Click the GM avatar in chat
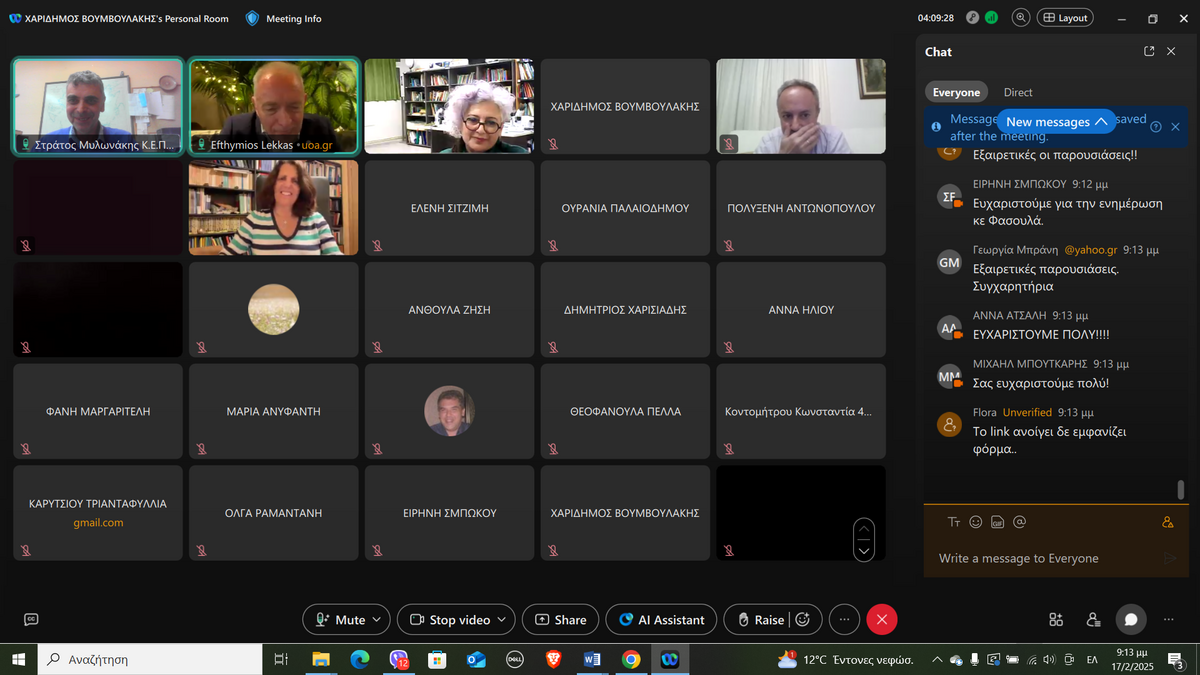1200x675 pixels. click(949, 262)
